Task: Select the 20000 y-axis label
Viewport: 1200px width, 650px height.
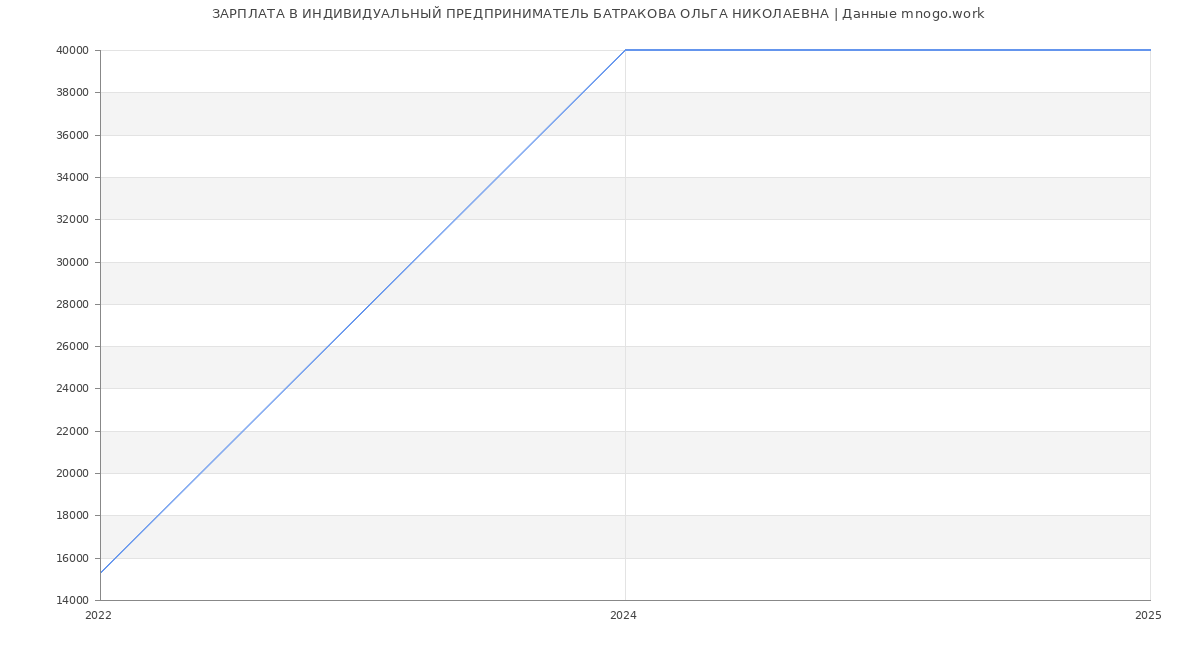Action: (x=72, y=474)
